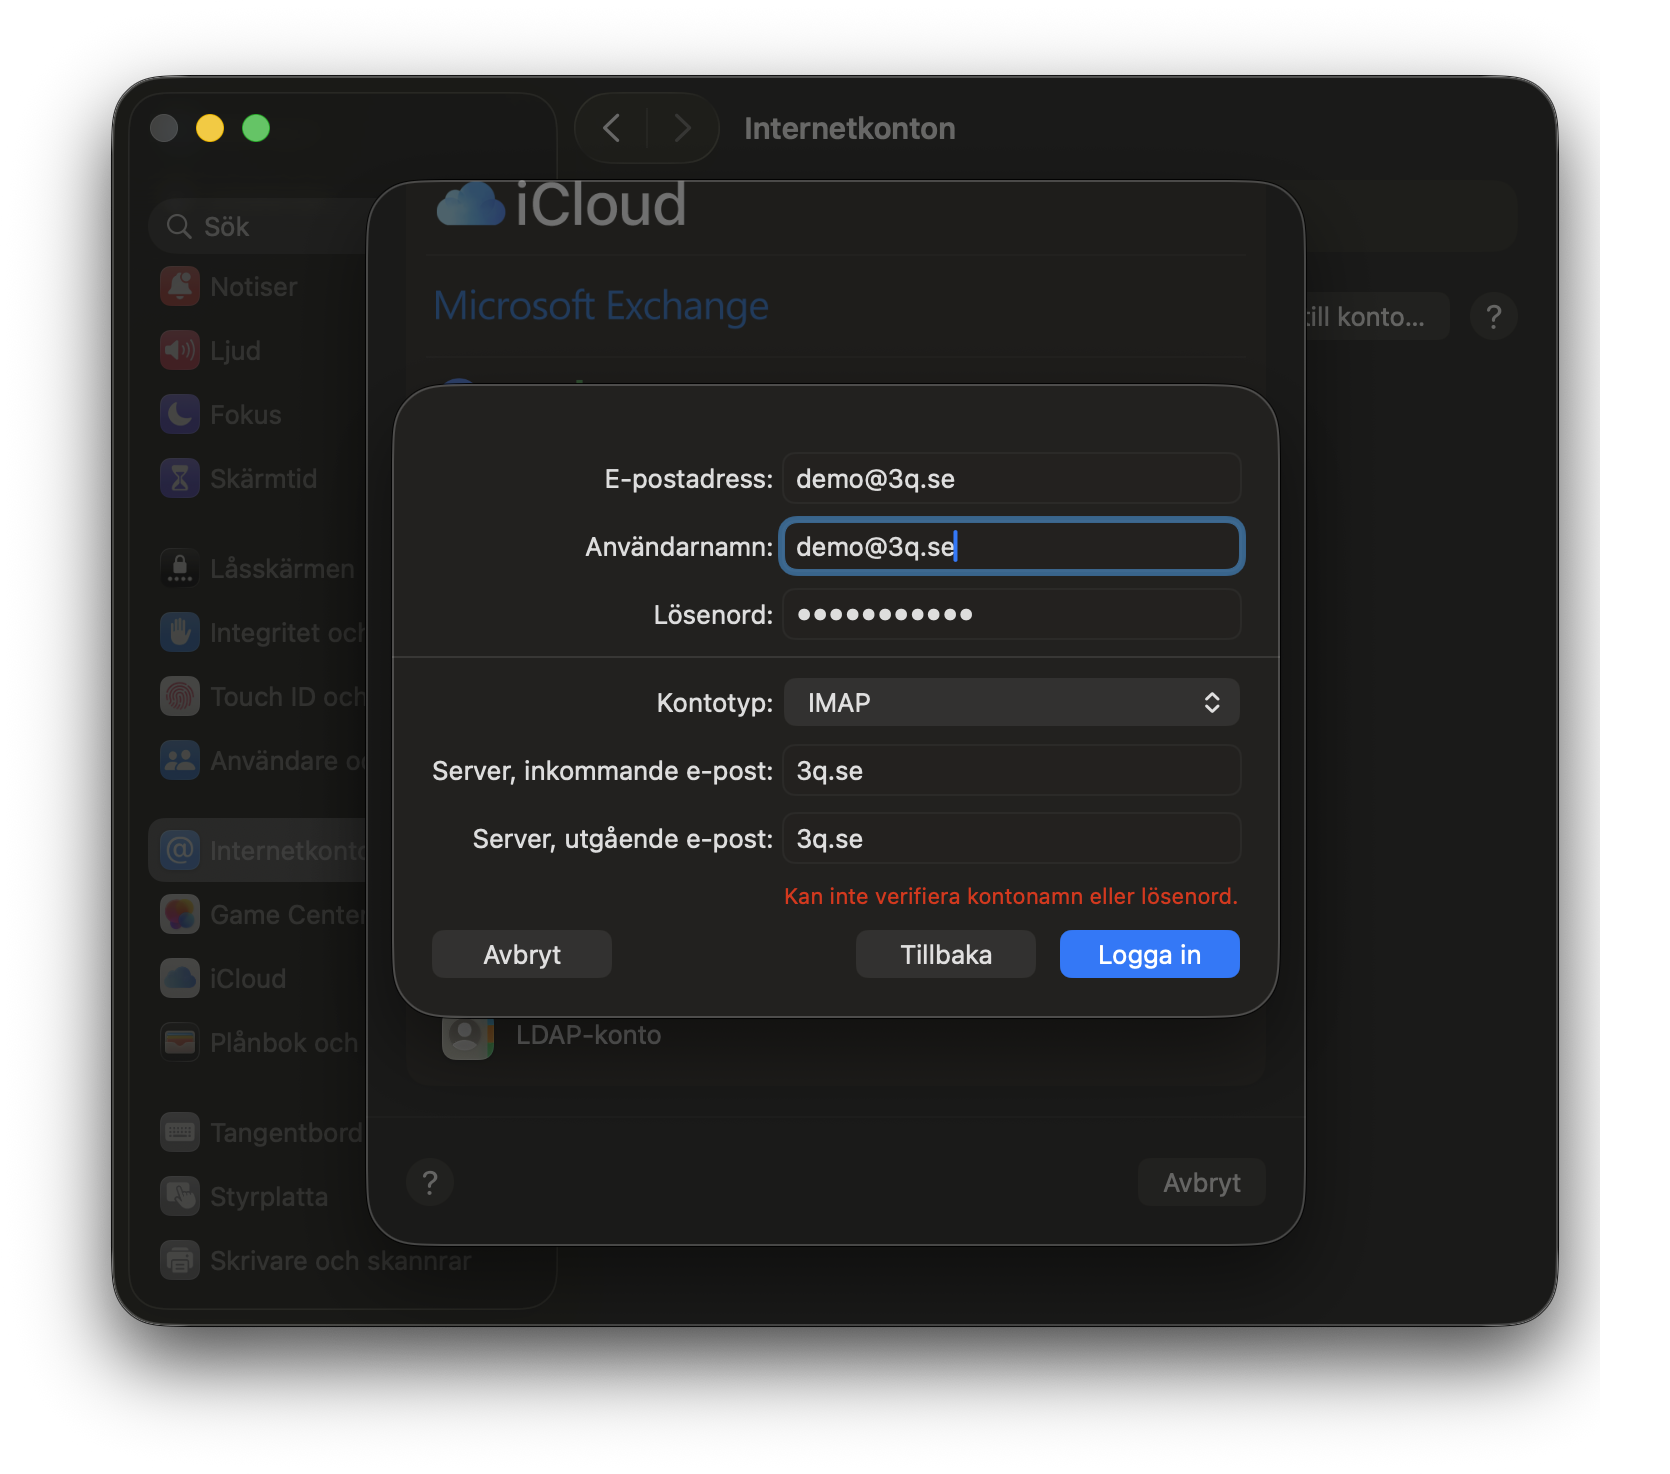
Task: Navigate back with the left chevron
Action: 612,128
